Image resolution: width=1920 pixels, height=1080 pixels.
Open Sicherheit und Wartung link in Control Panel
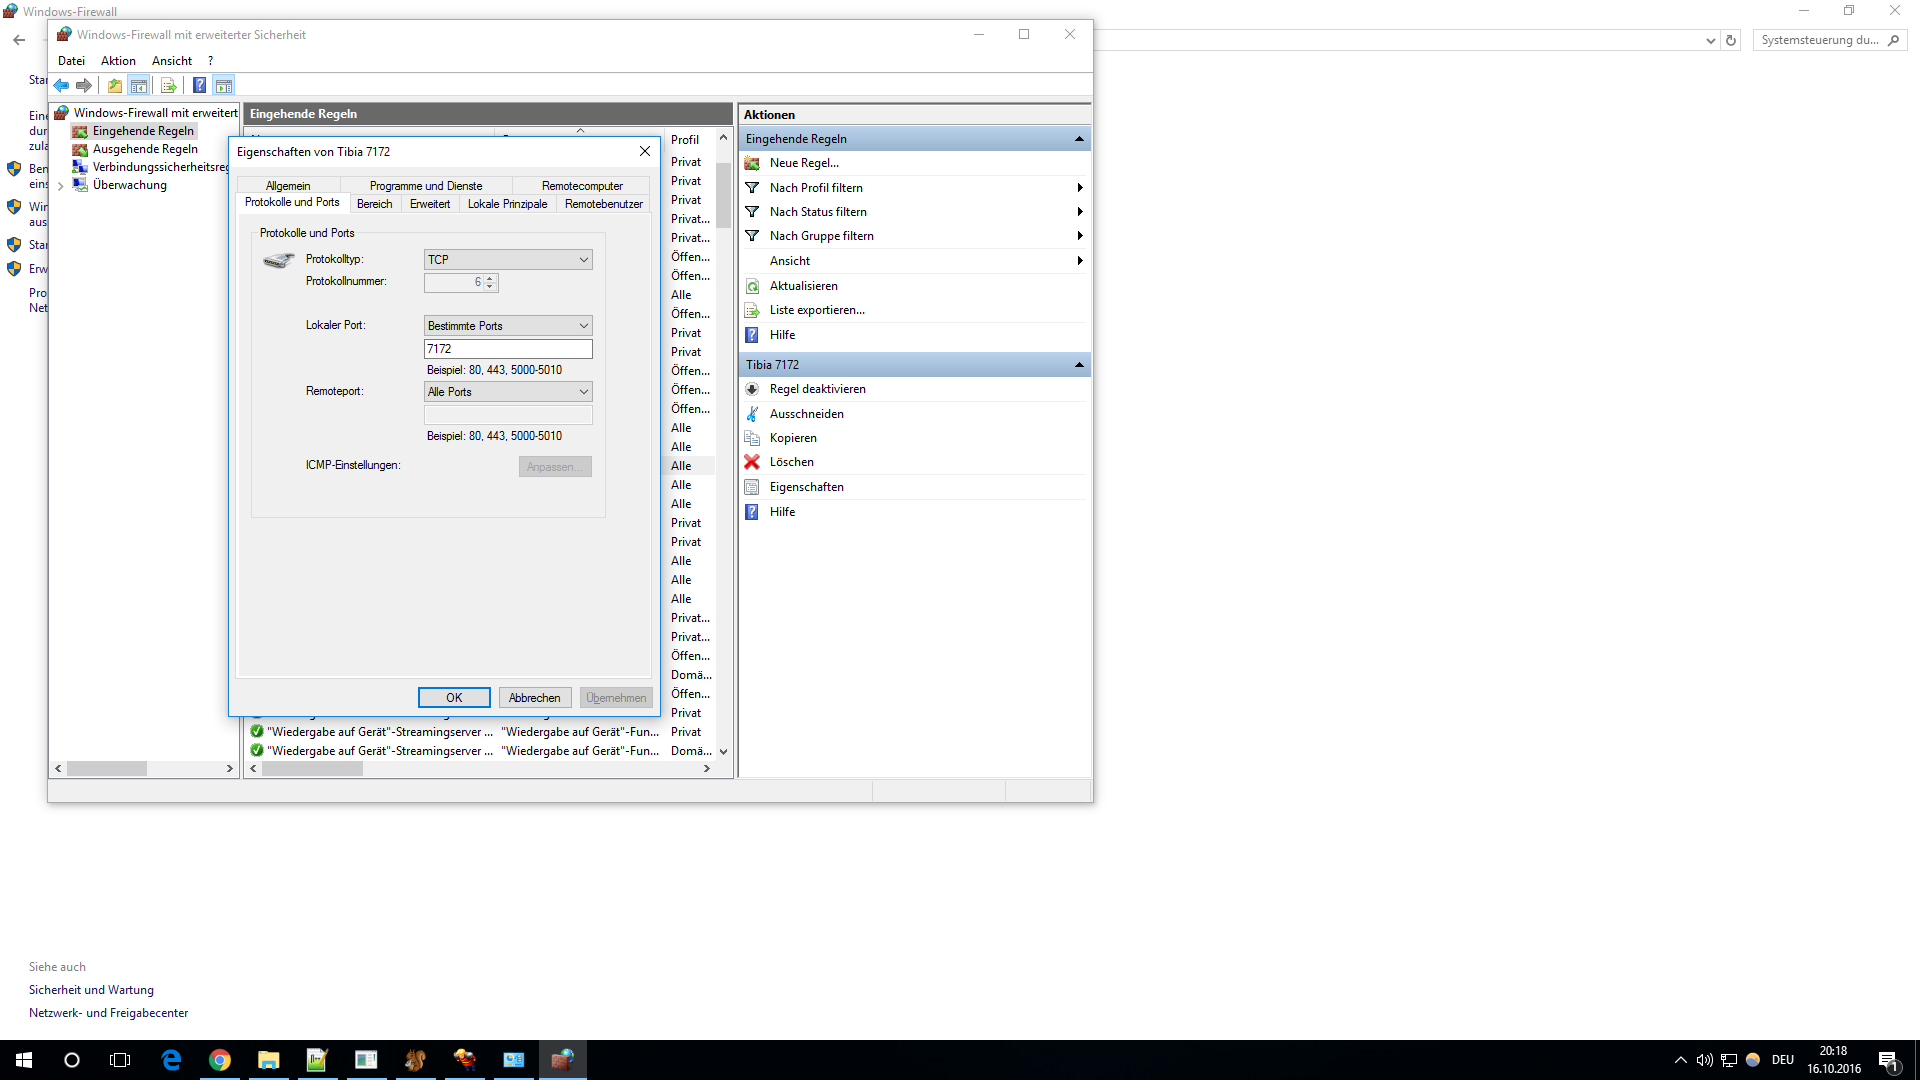(91, 990)
